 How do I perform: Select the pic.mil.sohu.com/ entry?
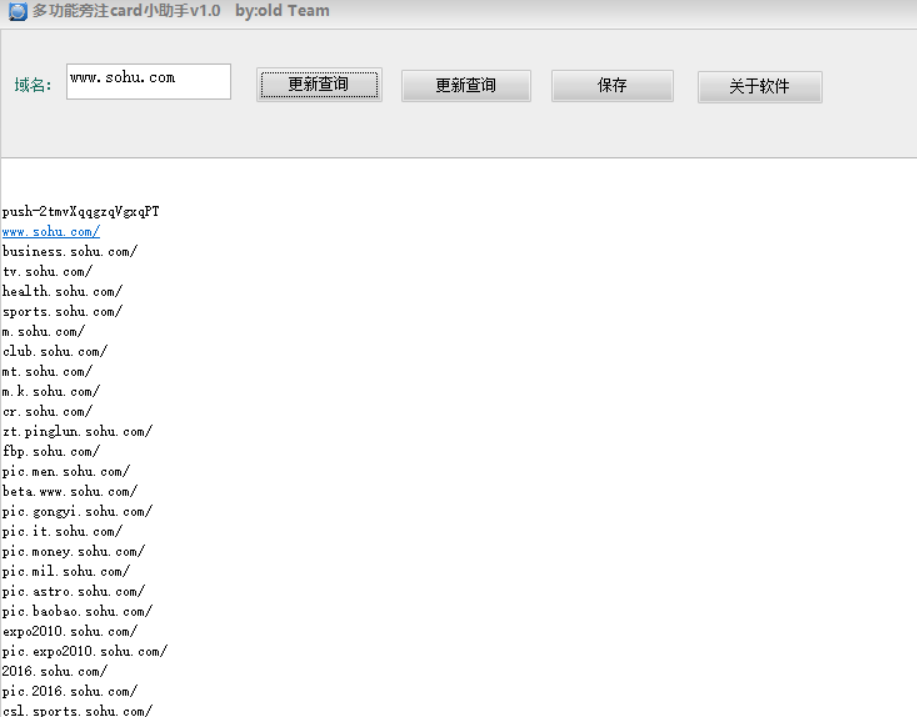pyautogui.click(x=66, y=571)
